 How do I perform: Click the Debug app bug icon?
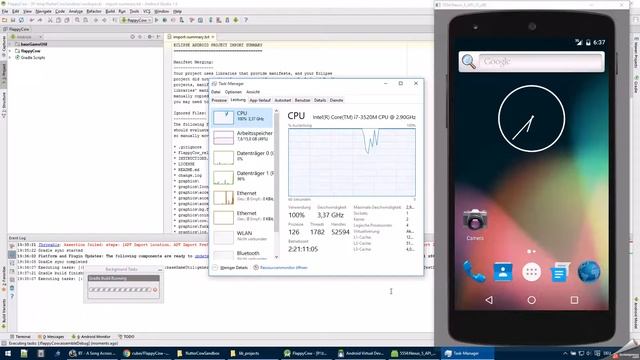164,20
